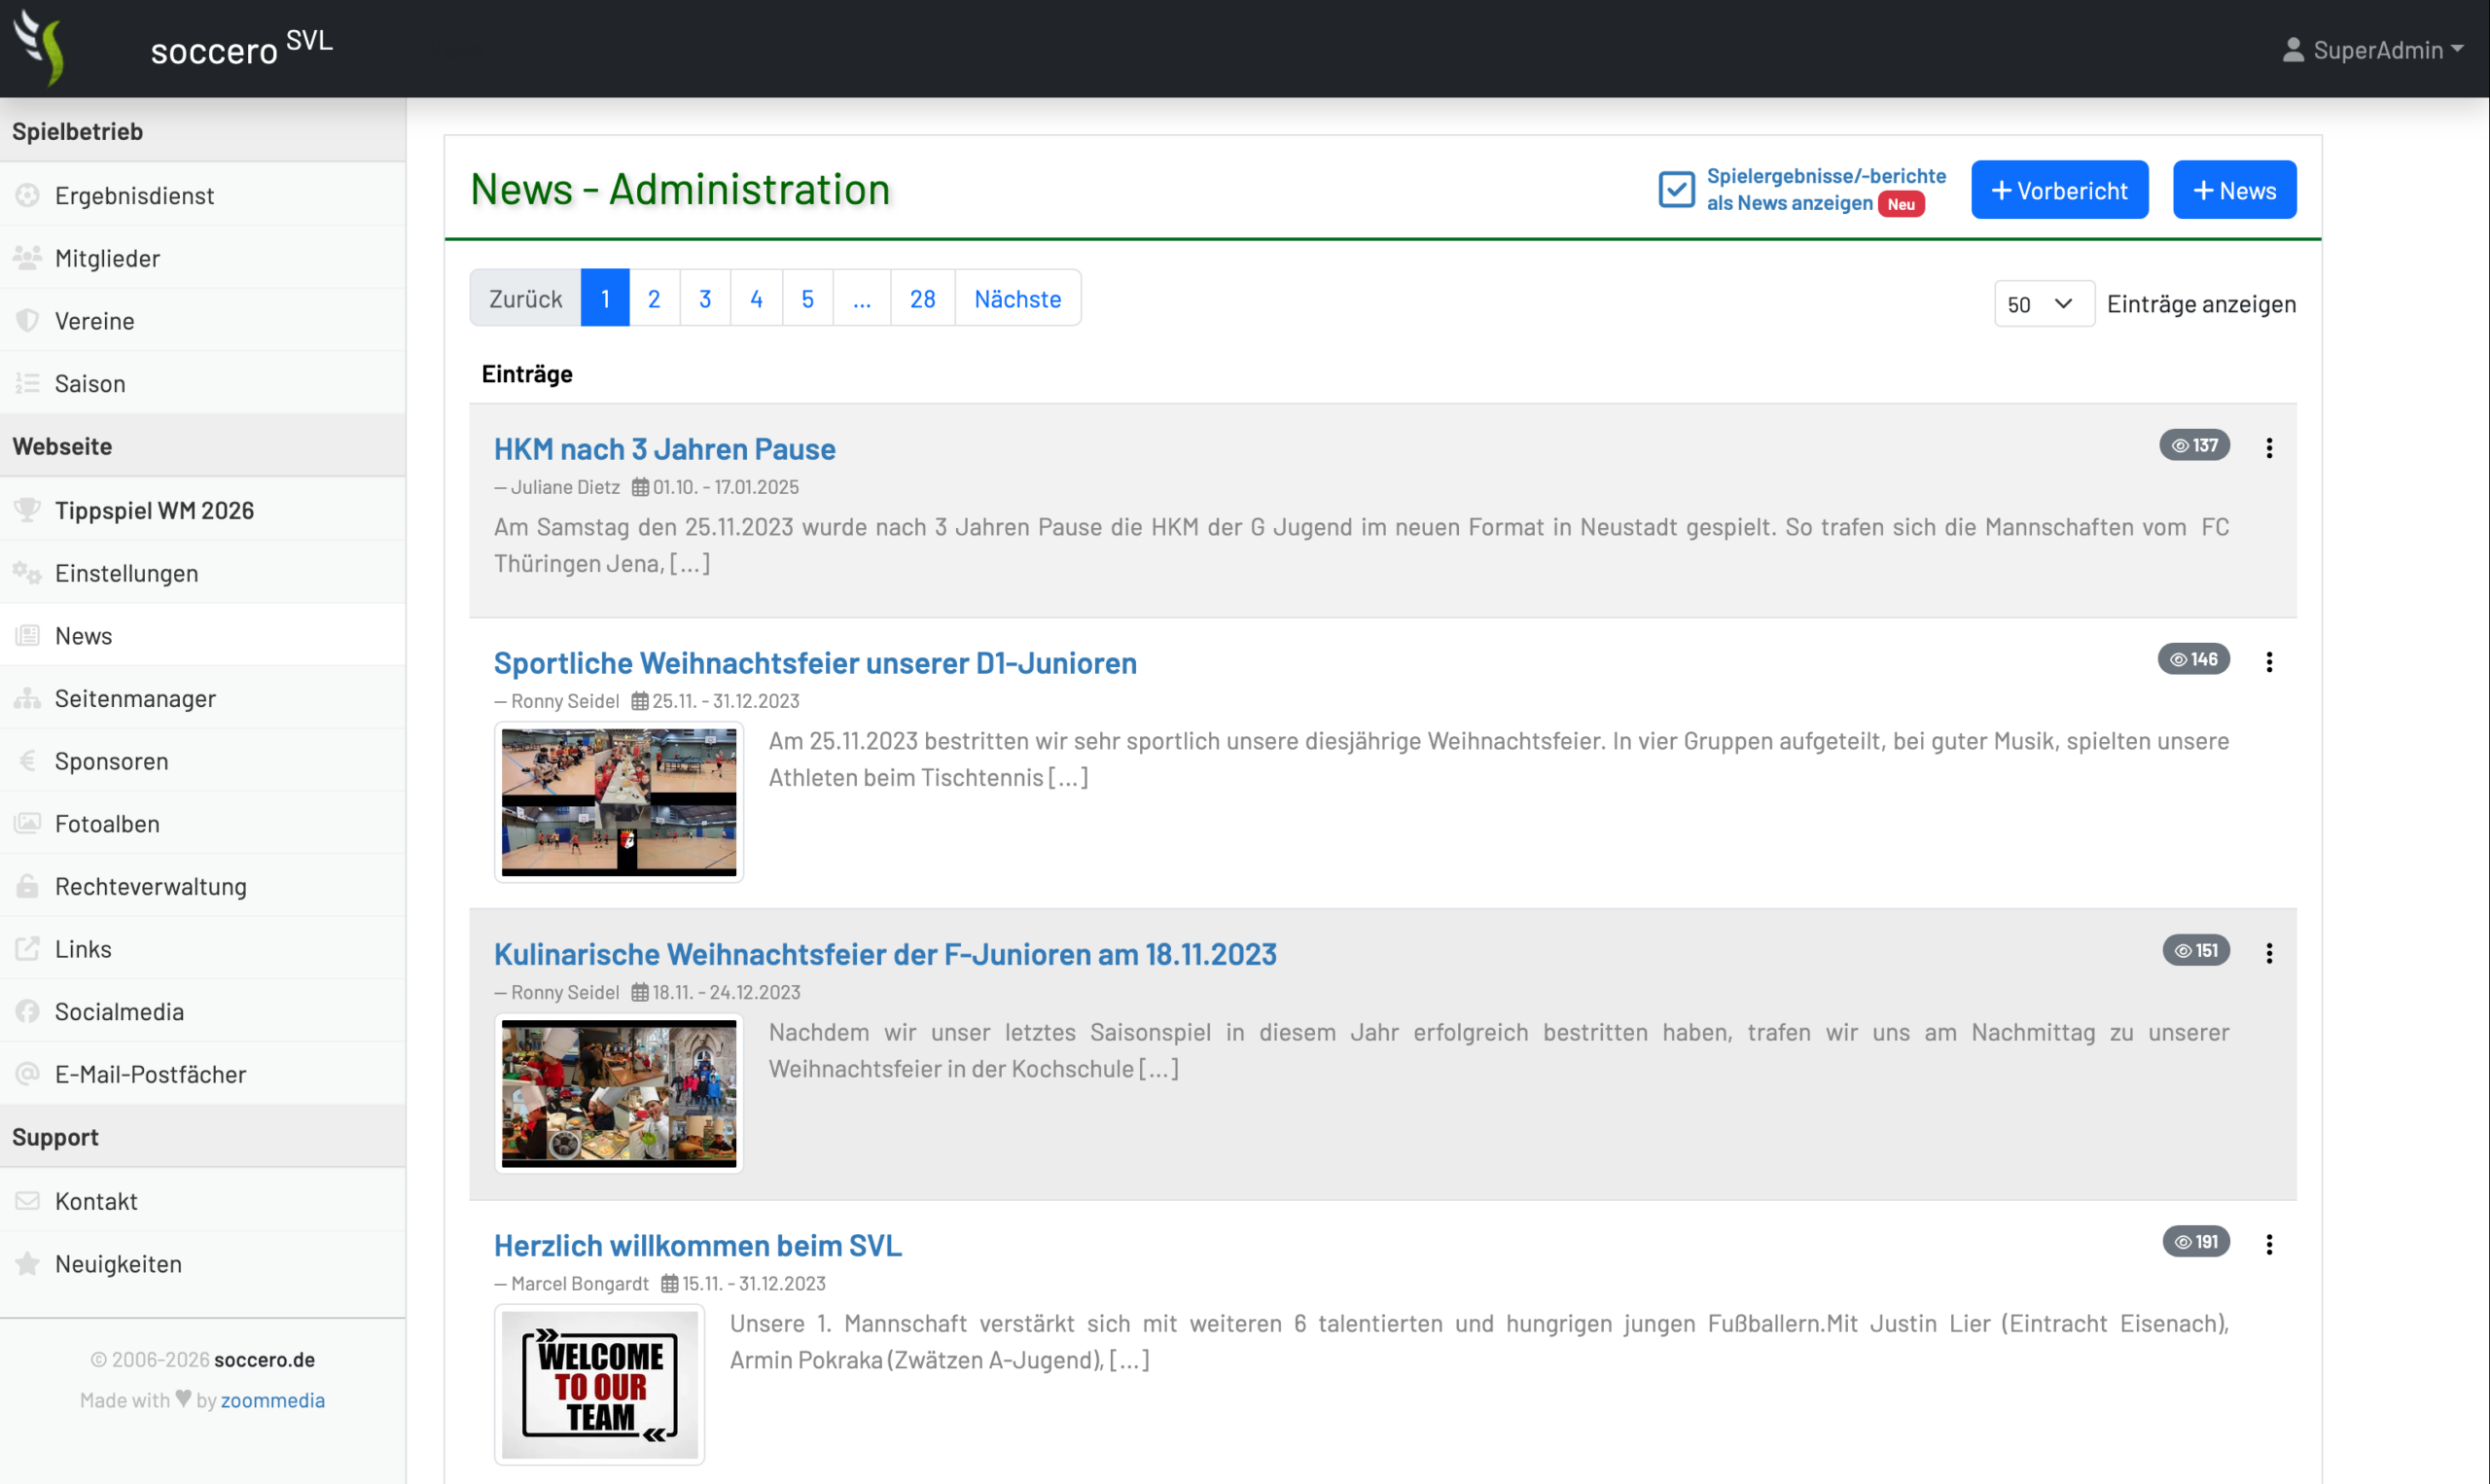Click the Tippspiel WM 2026 trophy icon
Viewport: 2490px width, 1484px height.
point(27,510)
